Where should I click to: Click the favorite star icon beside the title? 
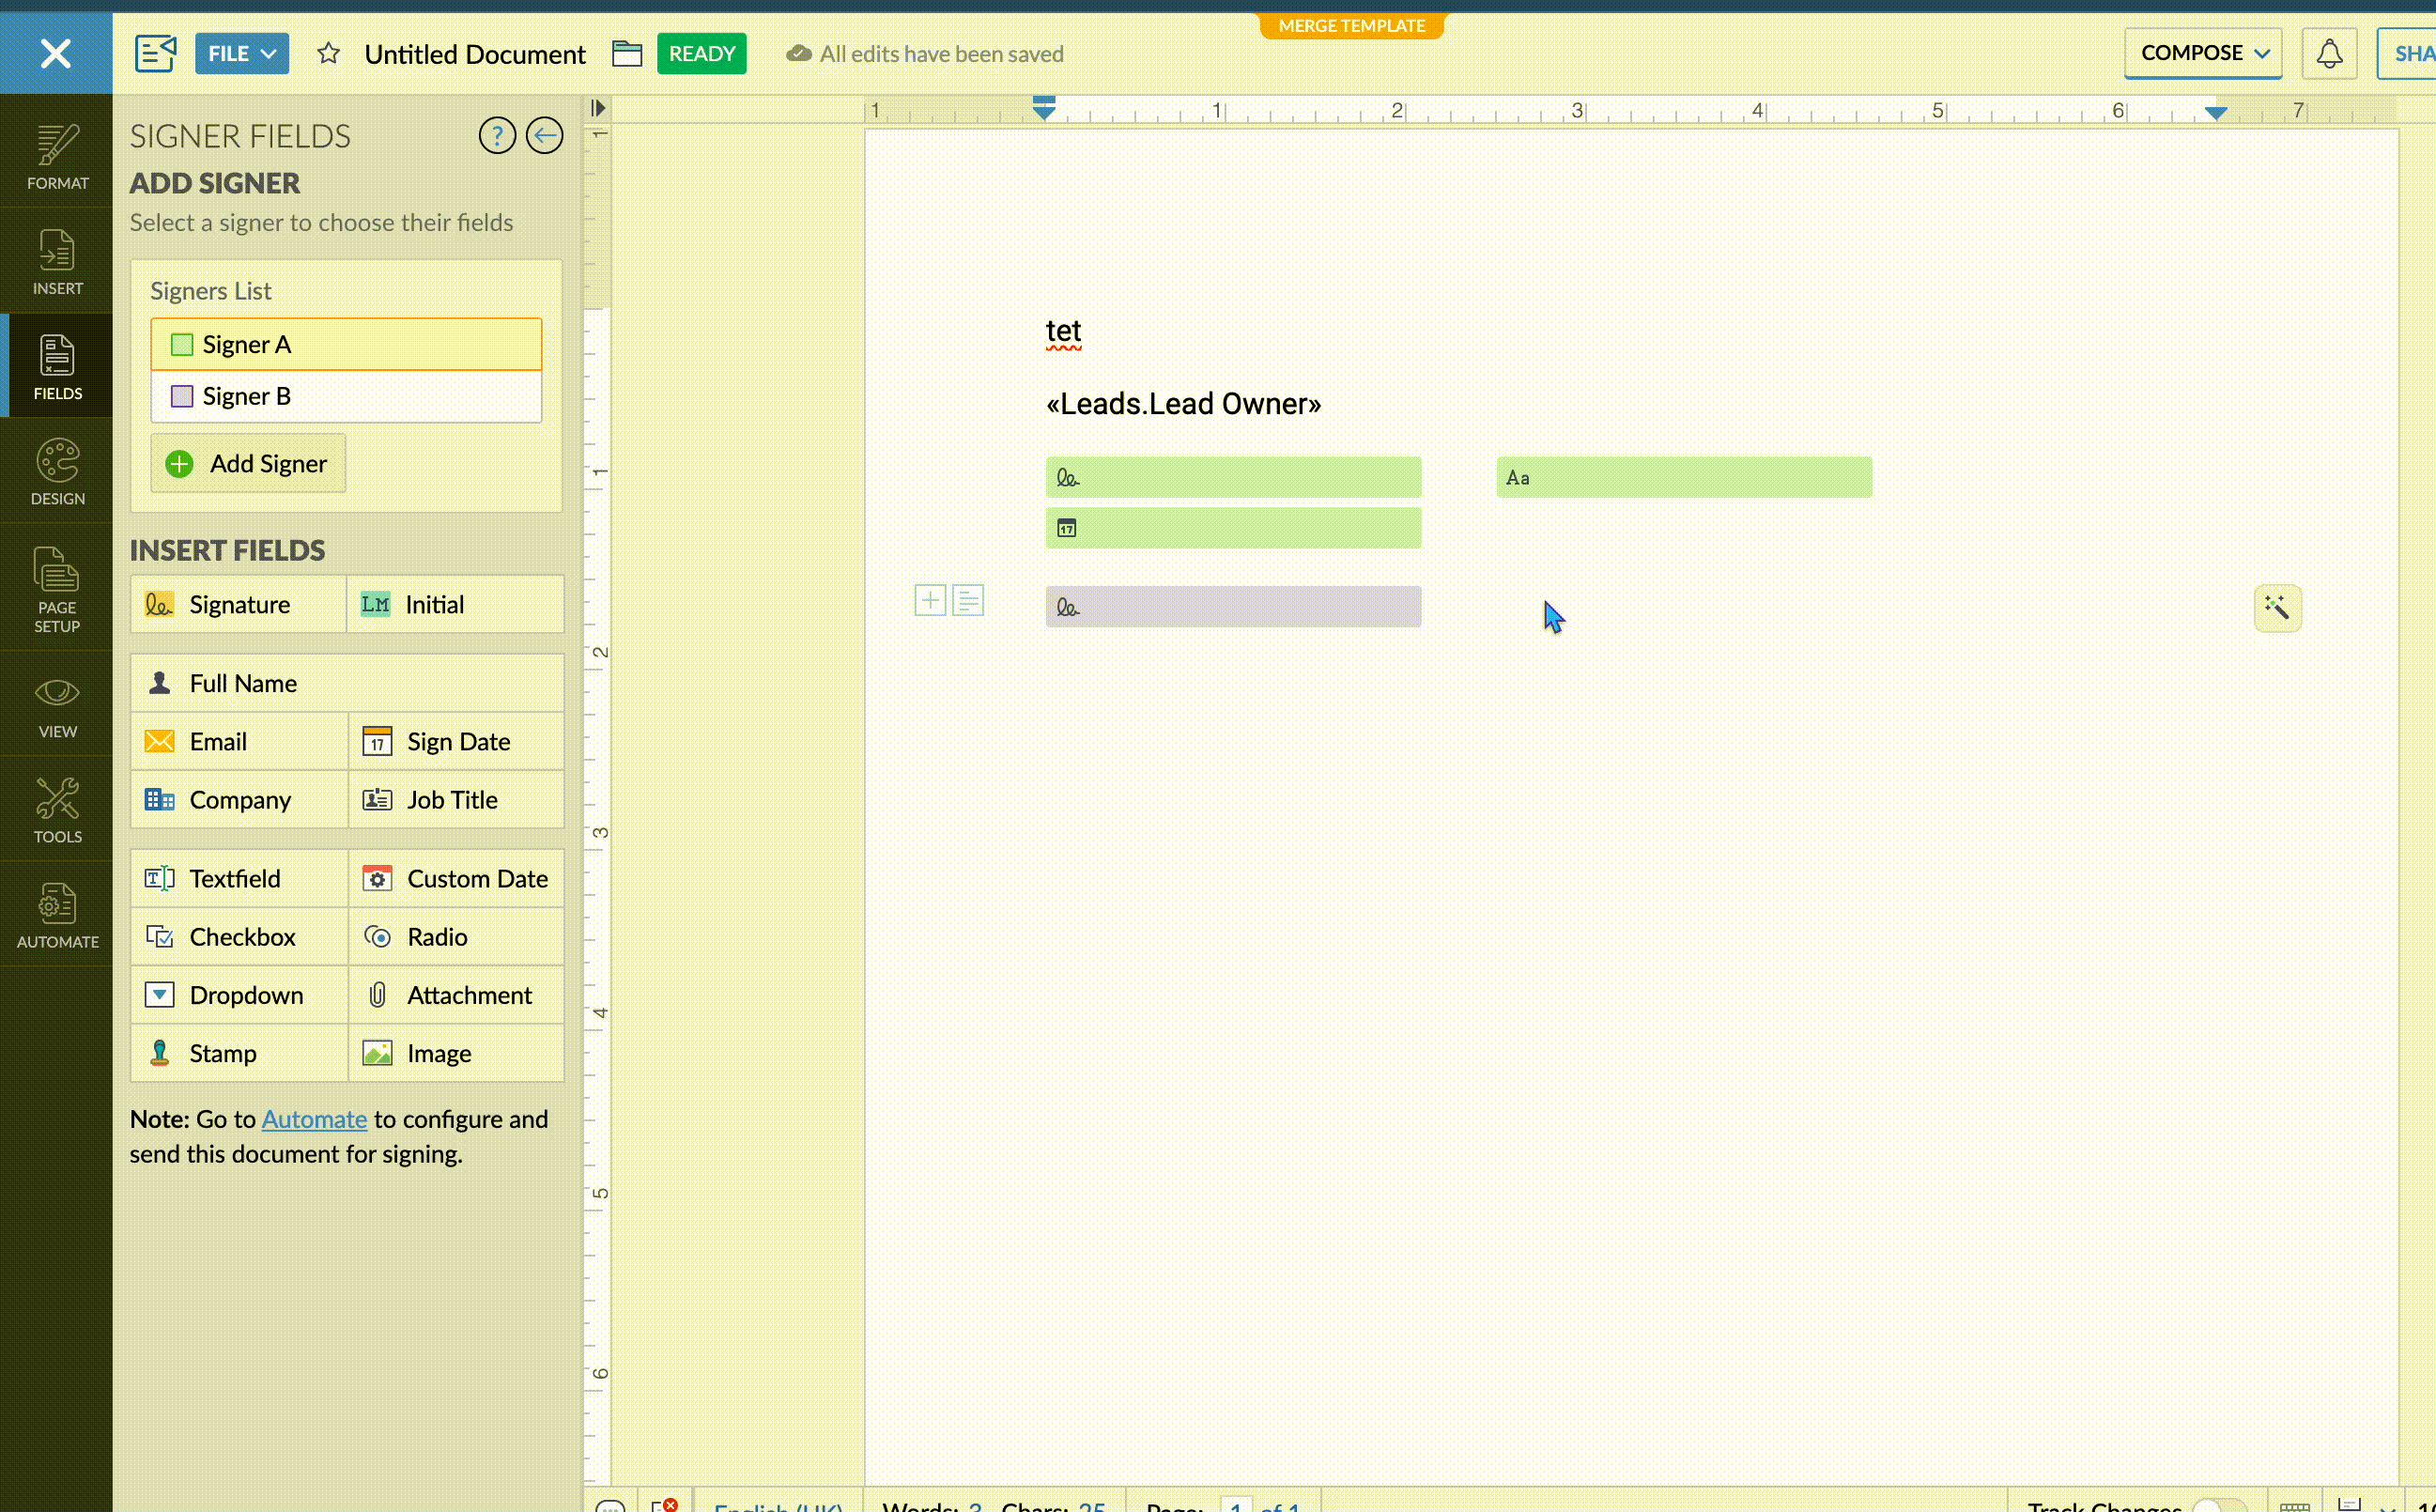(328, 54)
